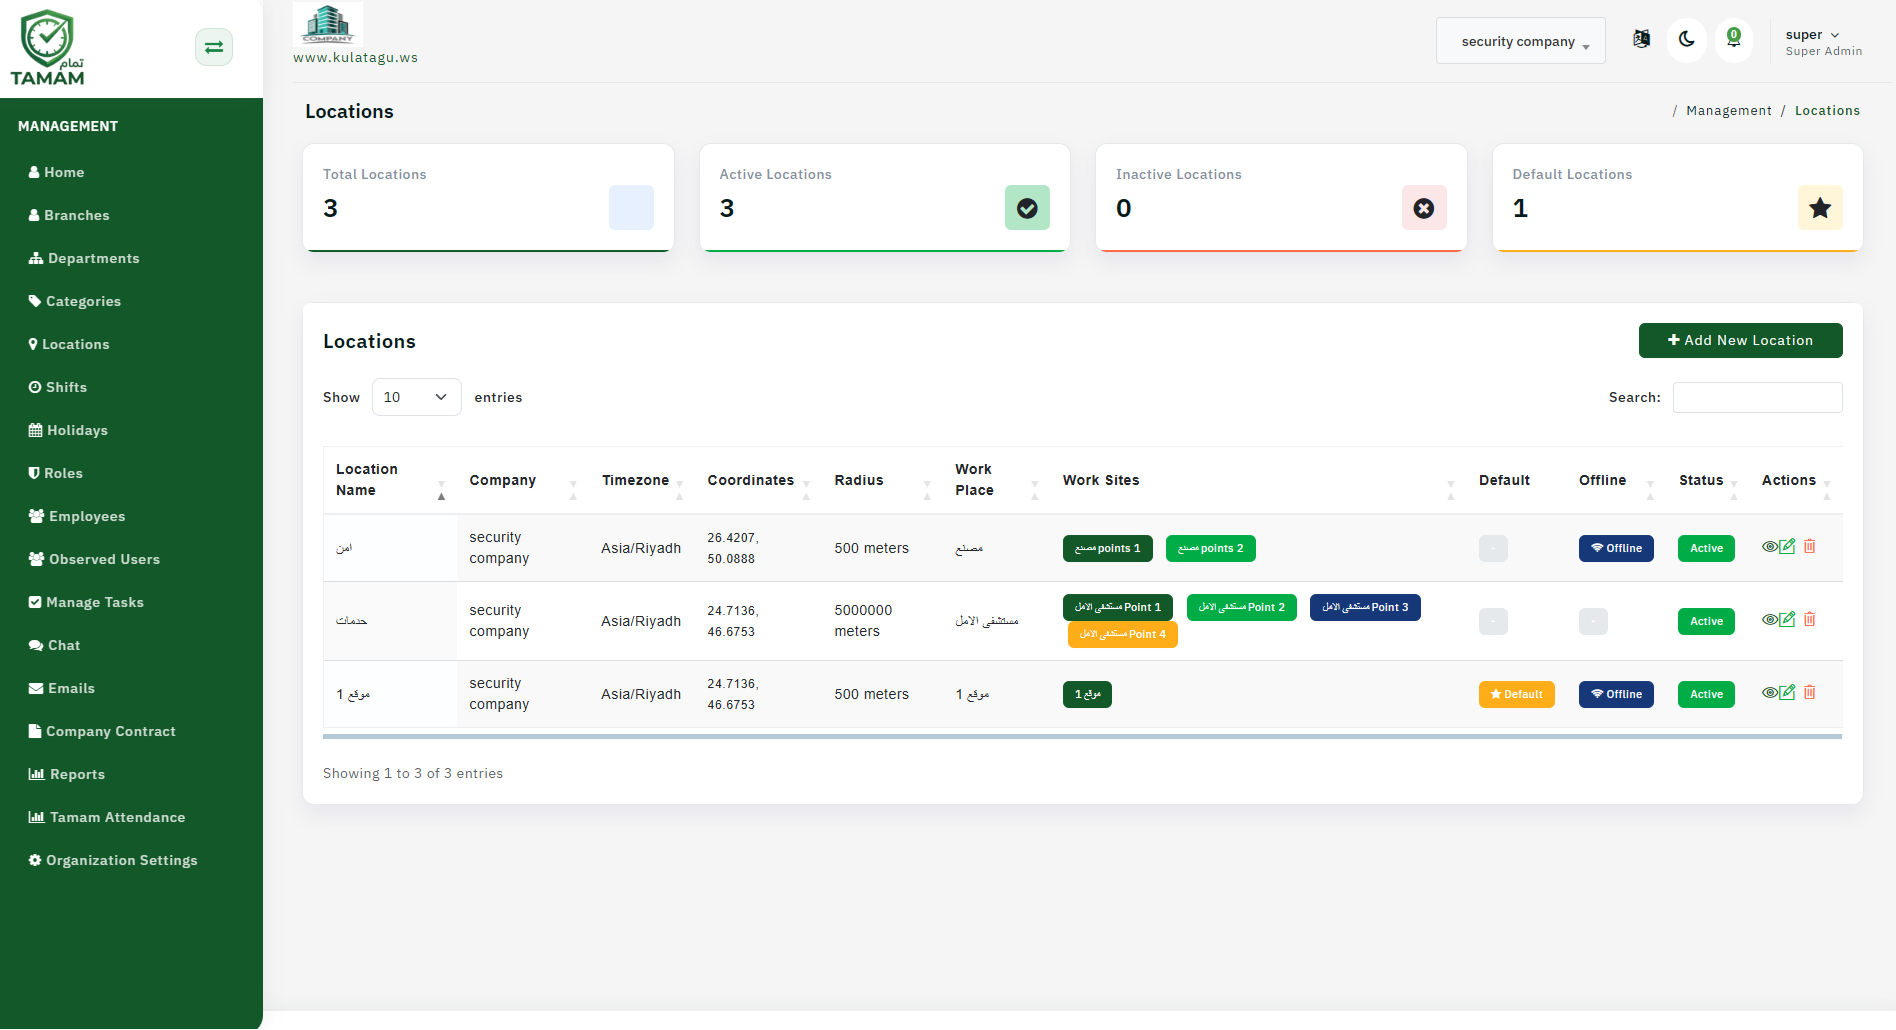This screenshot has height=1030, width=1896.
Task: Edit the location in the 26.4207 coordinates row
Action: (1787, 546)
